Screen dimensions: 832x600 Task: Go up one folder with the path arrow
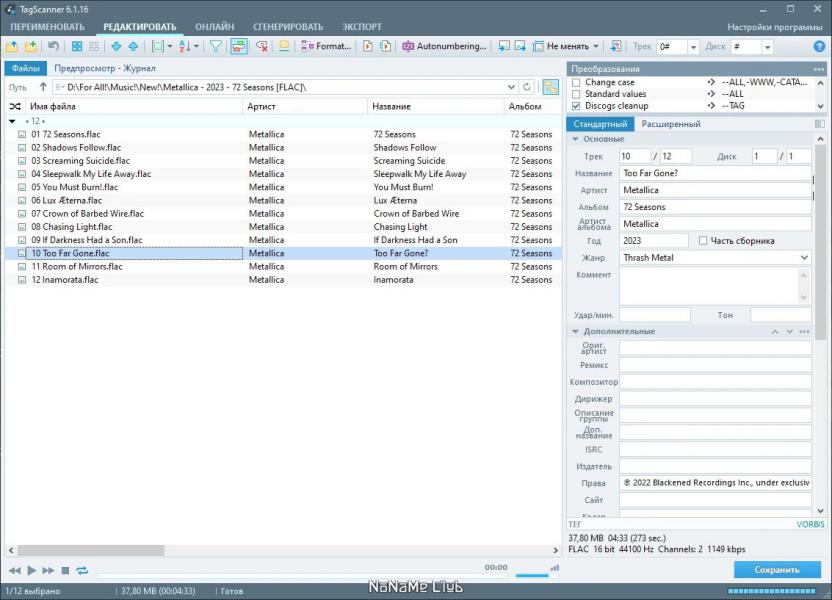pyautogui.click(x=43, y=87)
